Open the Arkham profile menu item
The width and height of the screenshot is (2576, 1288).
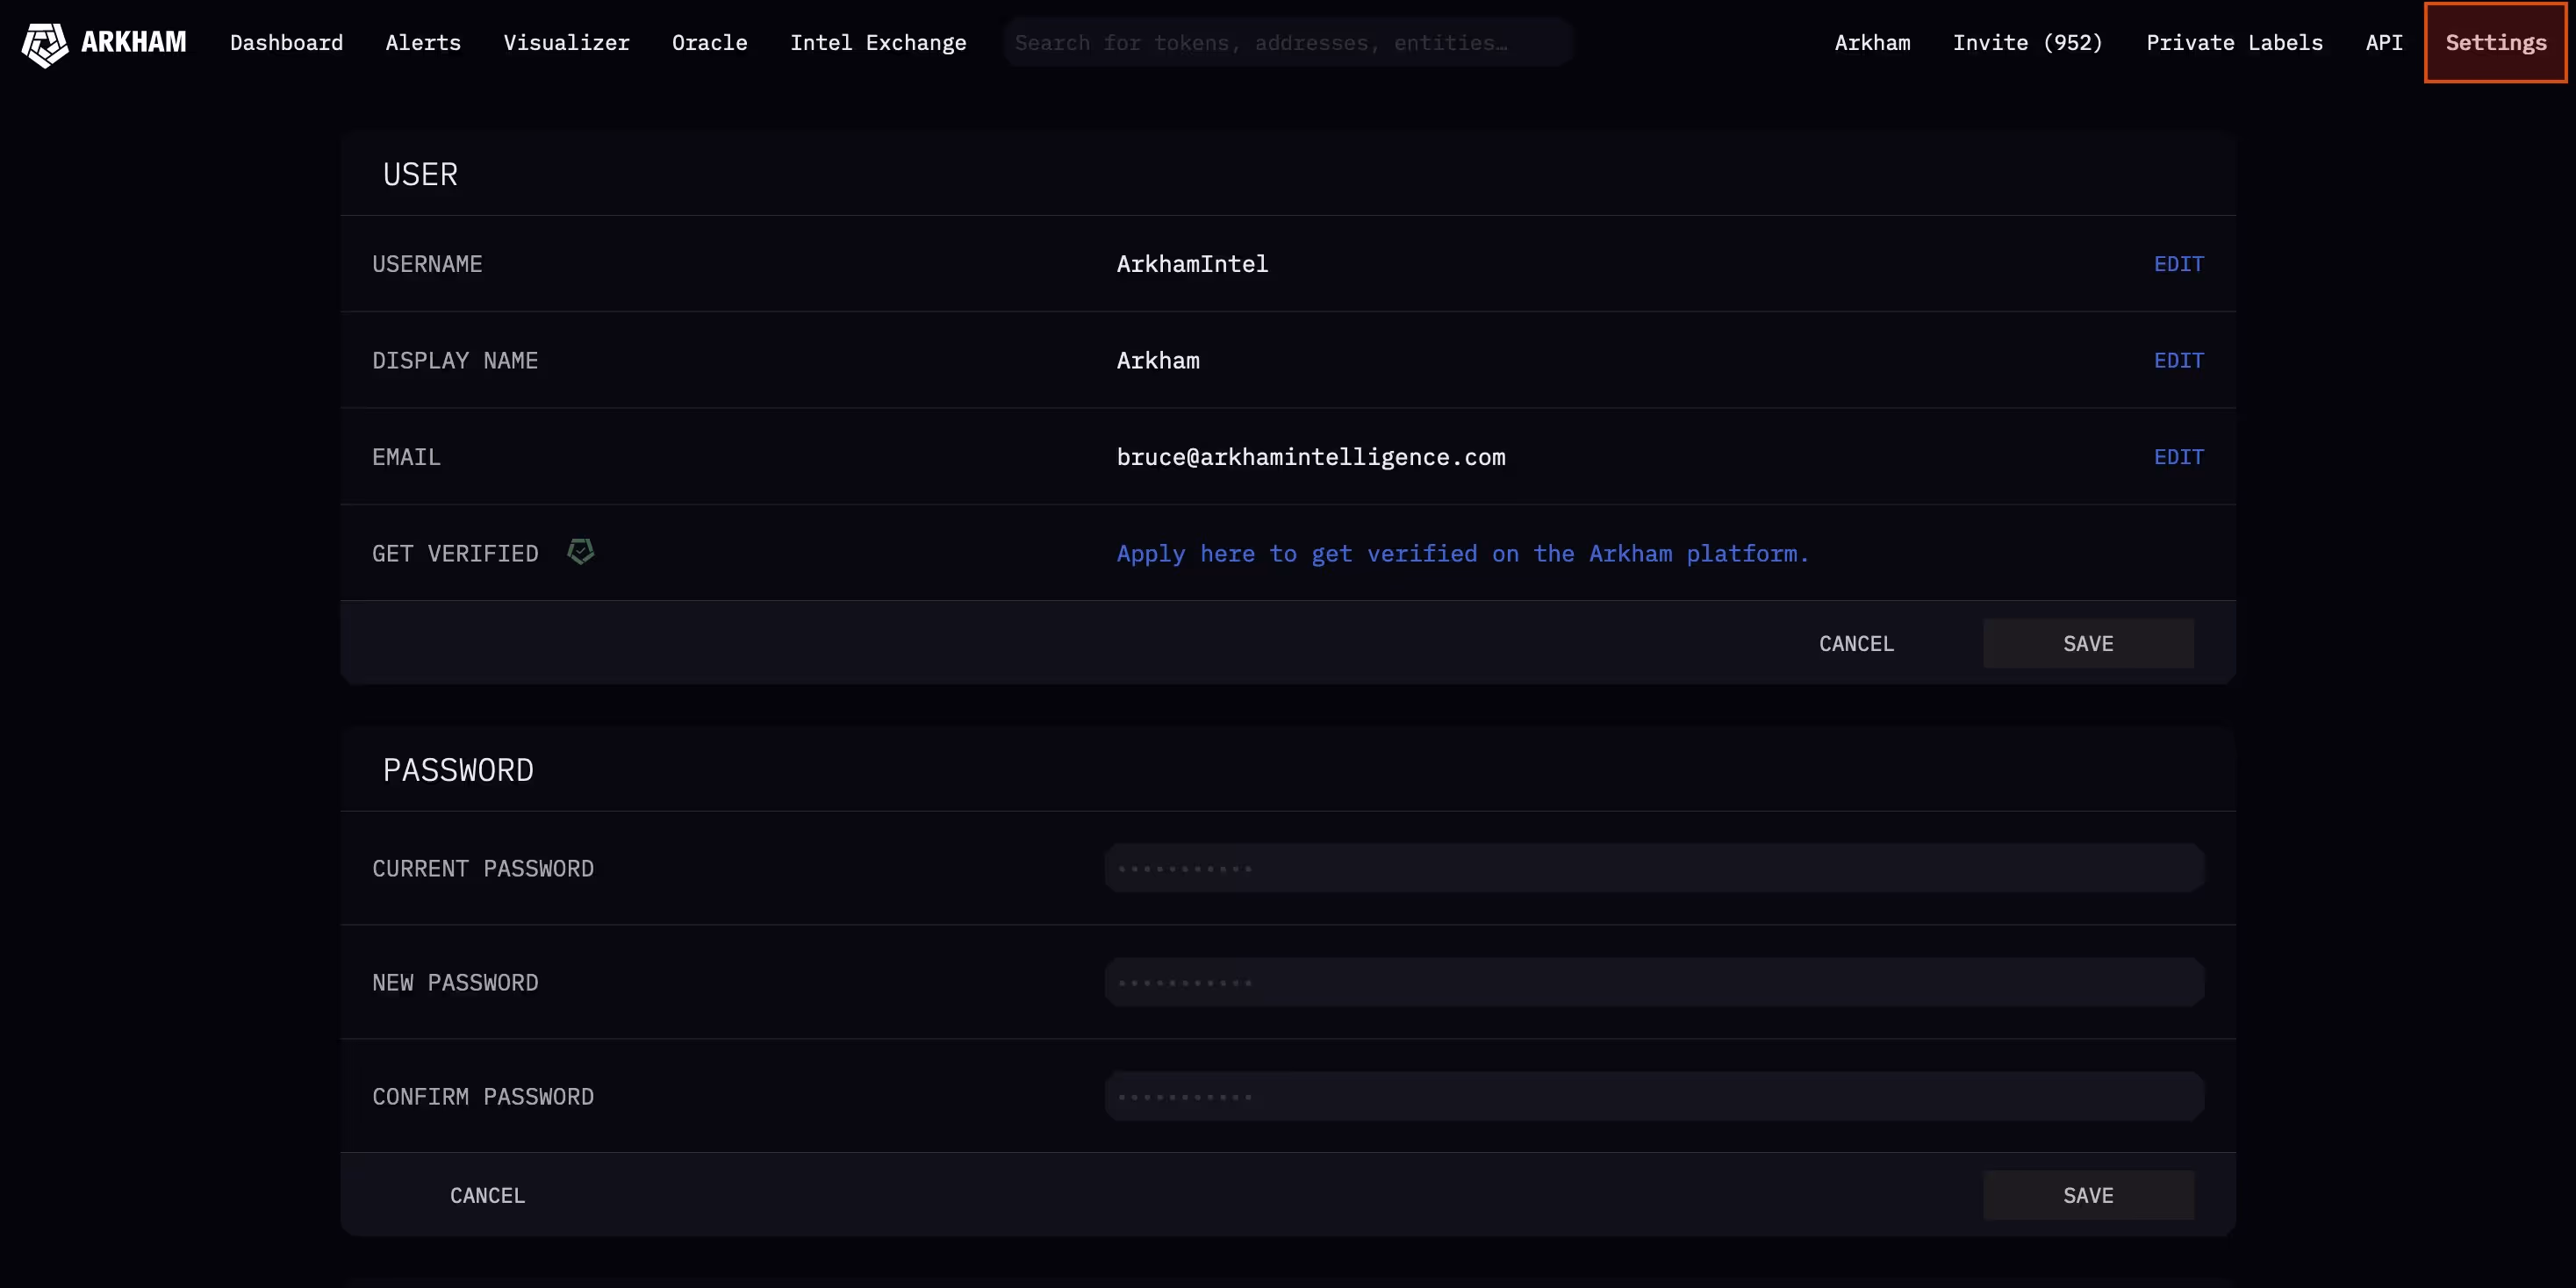(x=1872, y=43)
